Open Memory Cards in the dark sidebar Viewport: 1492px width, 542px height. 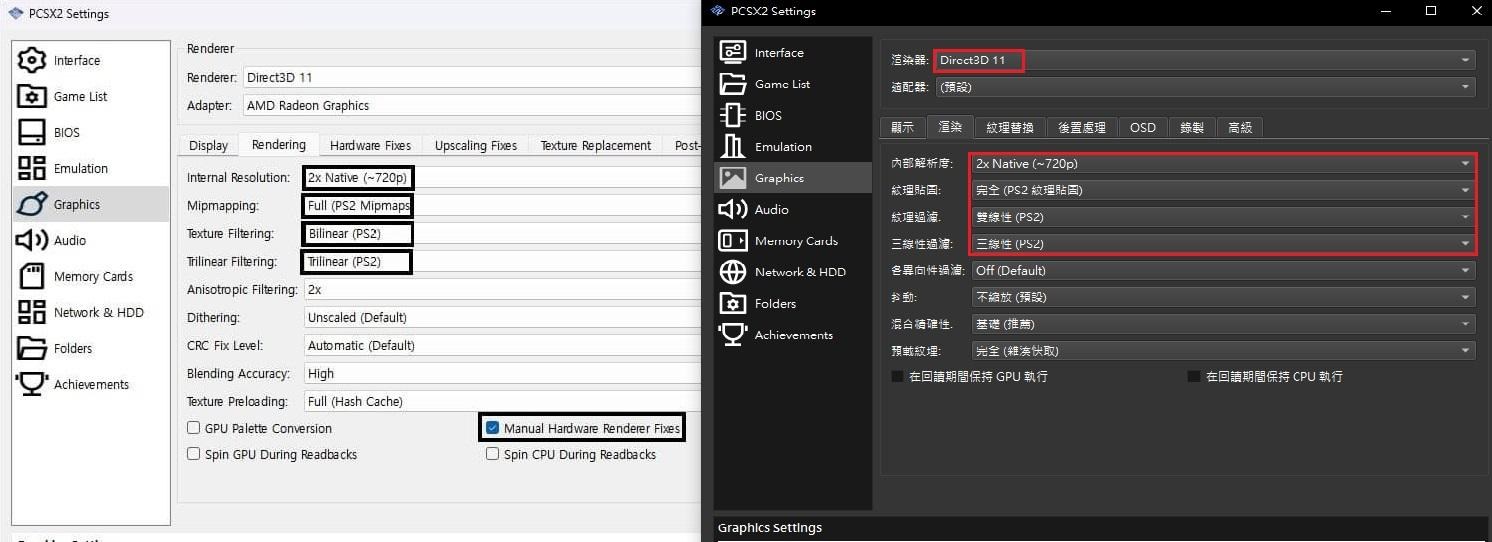click(x=795, y=241)
